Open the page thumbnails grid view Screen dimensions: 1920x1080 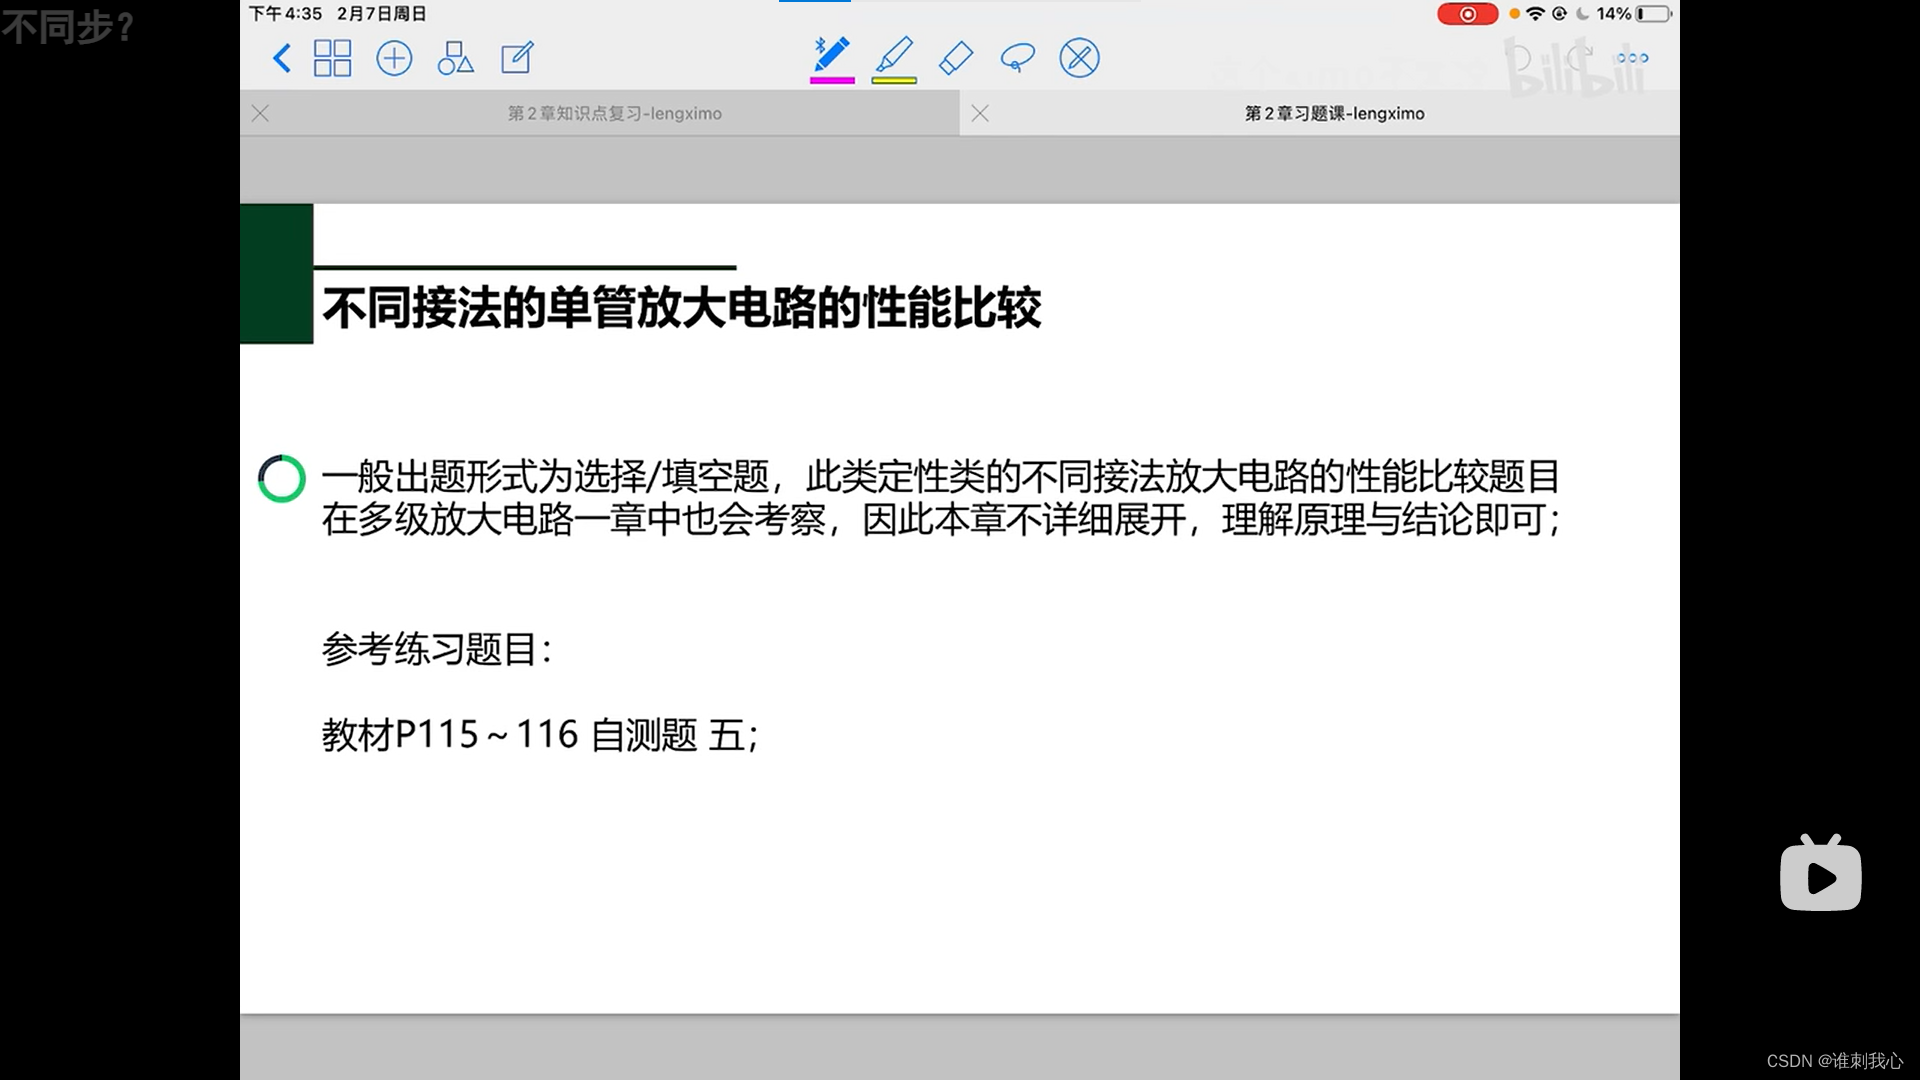point(332,58)
